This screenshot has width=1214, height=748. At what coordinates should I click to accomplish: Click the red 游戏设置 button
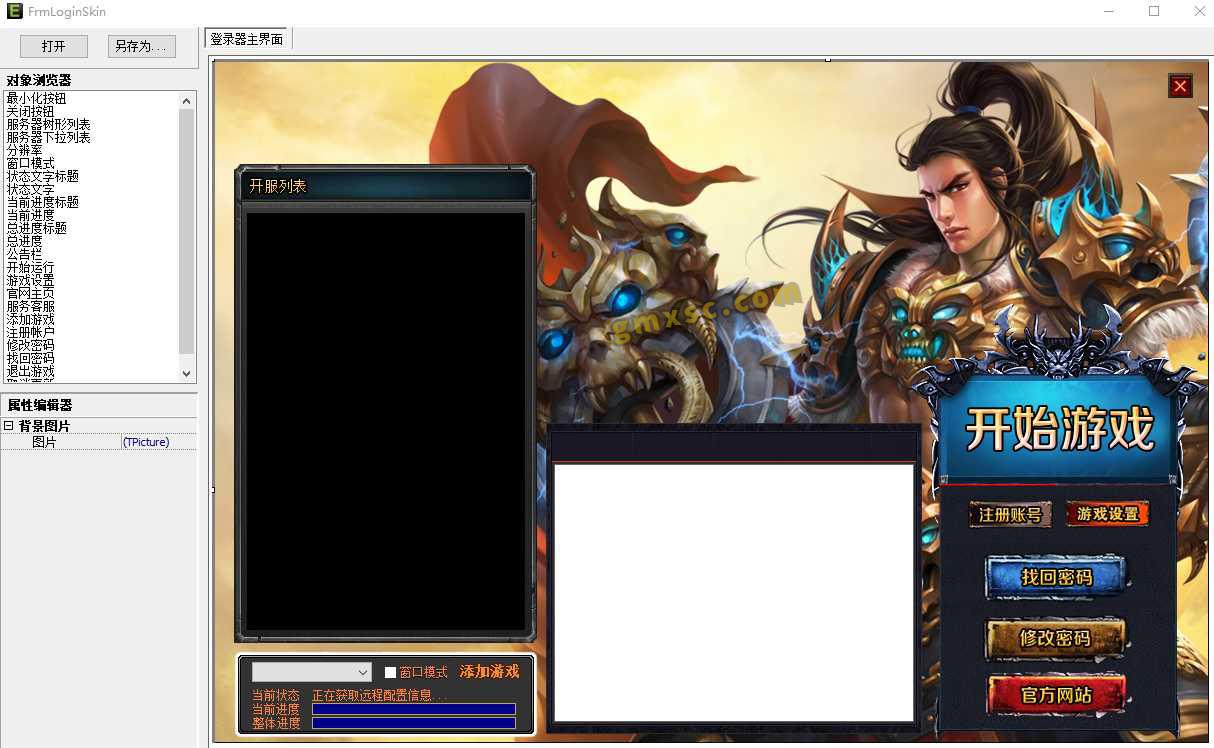coord(1108,514)
